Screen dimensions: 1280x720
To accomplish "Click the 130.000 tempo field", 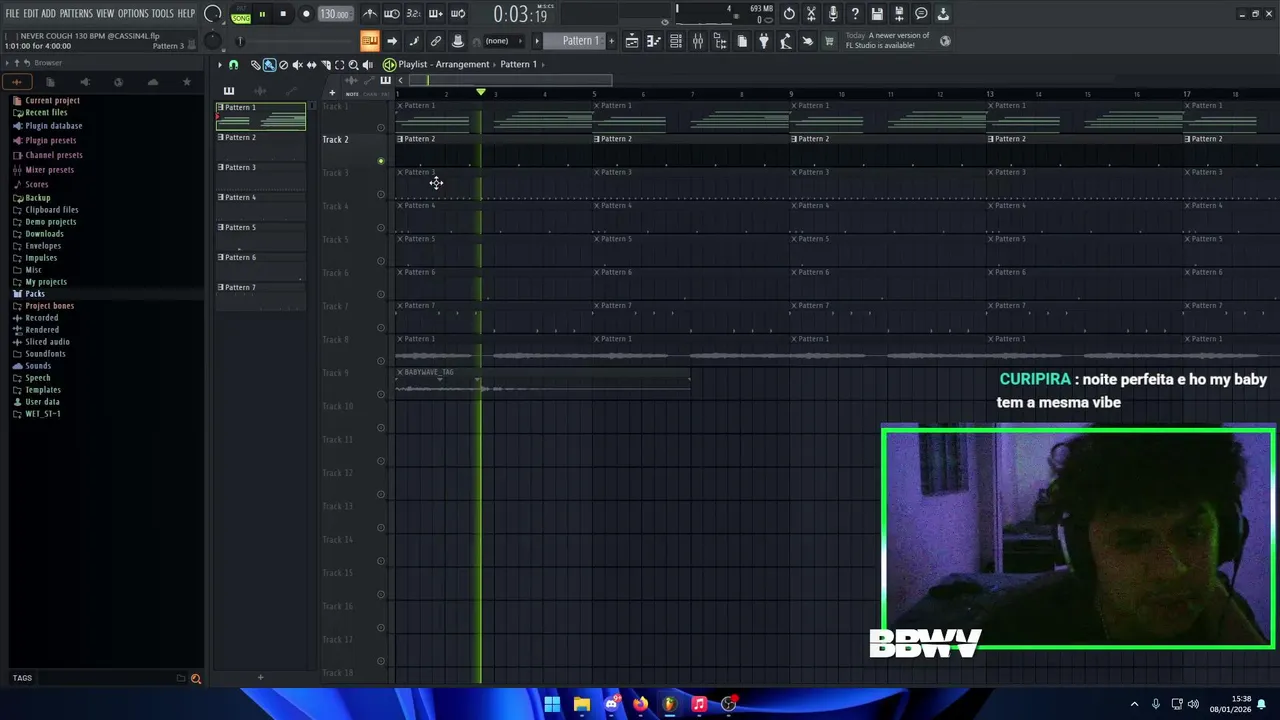I will point(335,14).
